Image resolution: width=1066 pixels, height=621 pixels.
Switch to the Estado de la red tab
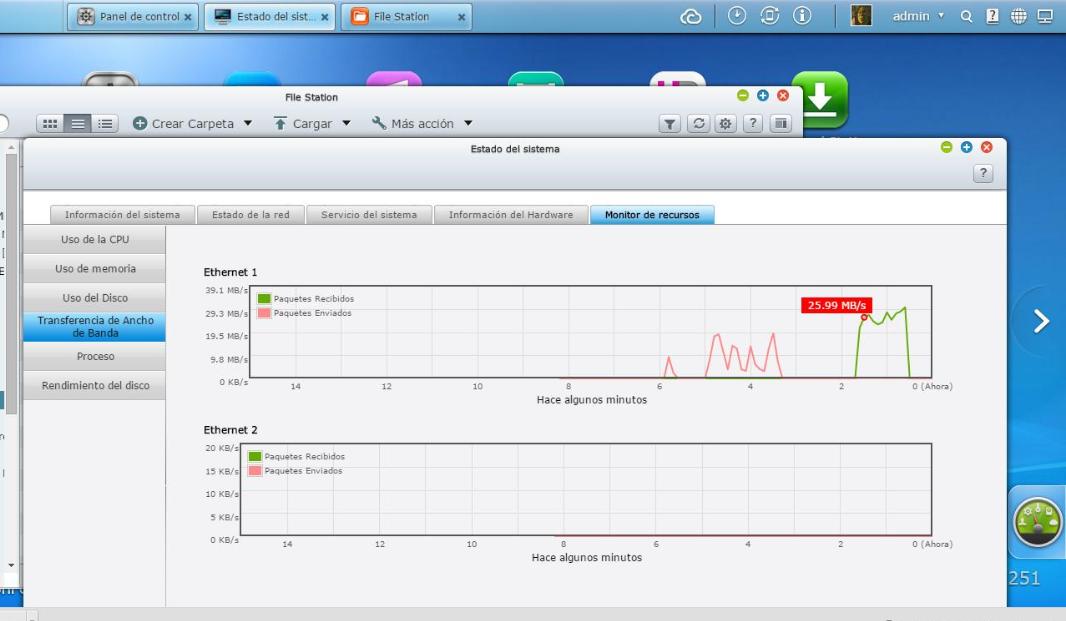tap(251, 213)
